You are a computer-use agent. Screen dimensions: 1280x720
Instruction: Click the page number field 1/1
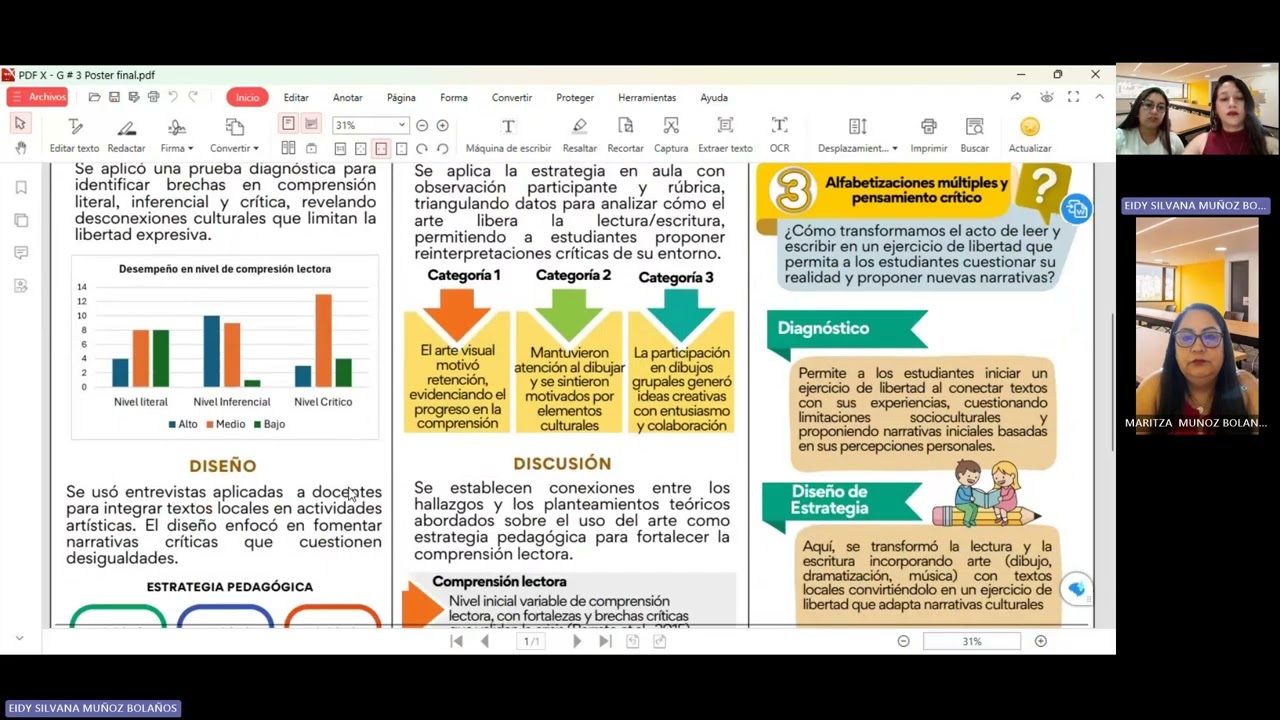pyautogui.click(x=533, y=641)
